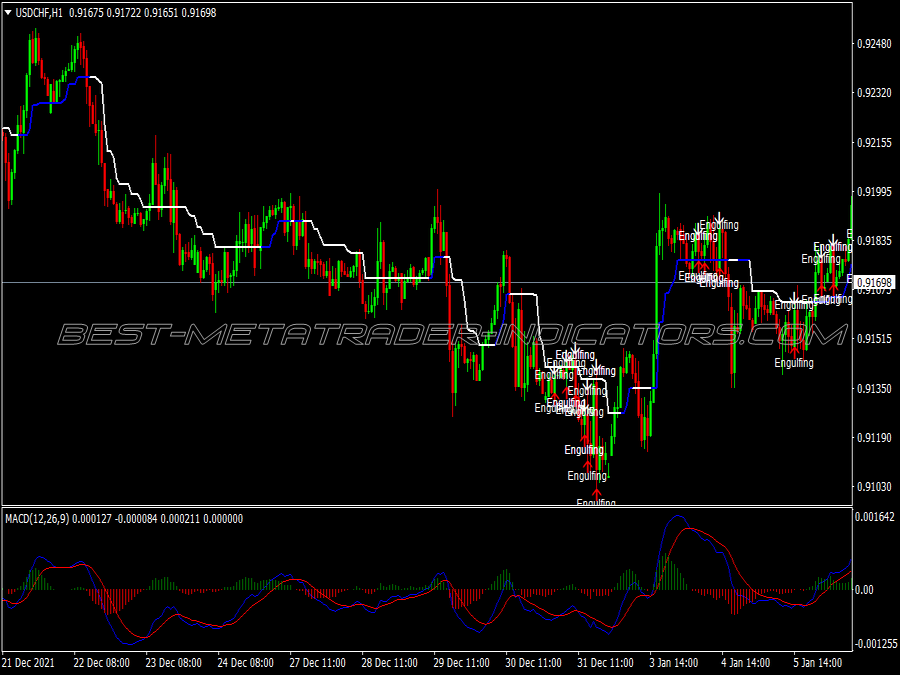
Task: Click the 27 Dec 11:00 time label
Action: (x=317, y=662)
